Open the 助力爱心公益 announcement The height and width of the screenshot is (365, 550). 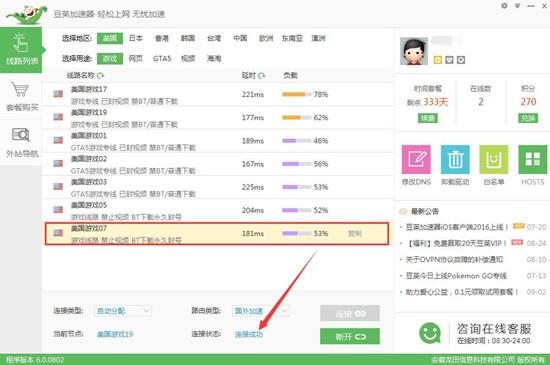pyautogui.click(x=462, y=292)
